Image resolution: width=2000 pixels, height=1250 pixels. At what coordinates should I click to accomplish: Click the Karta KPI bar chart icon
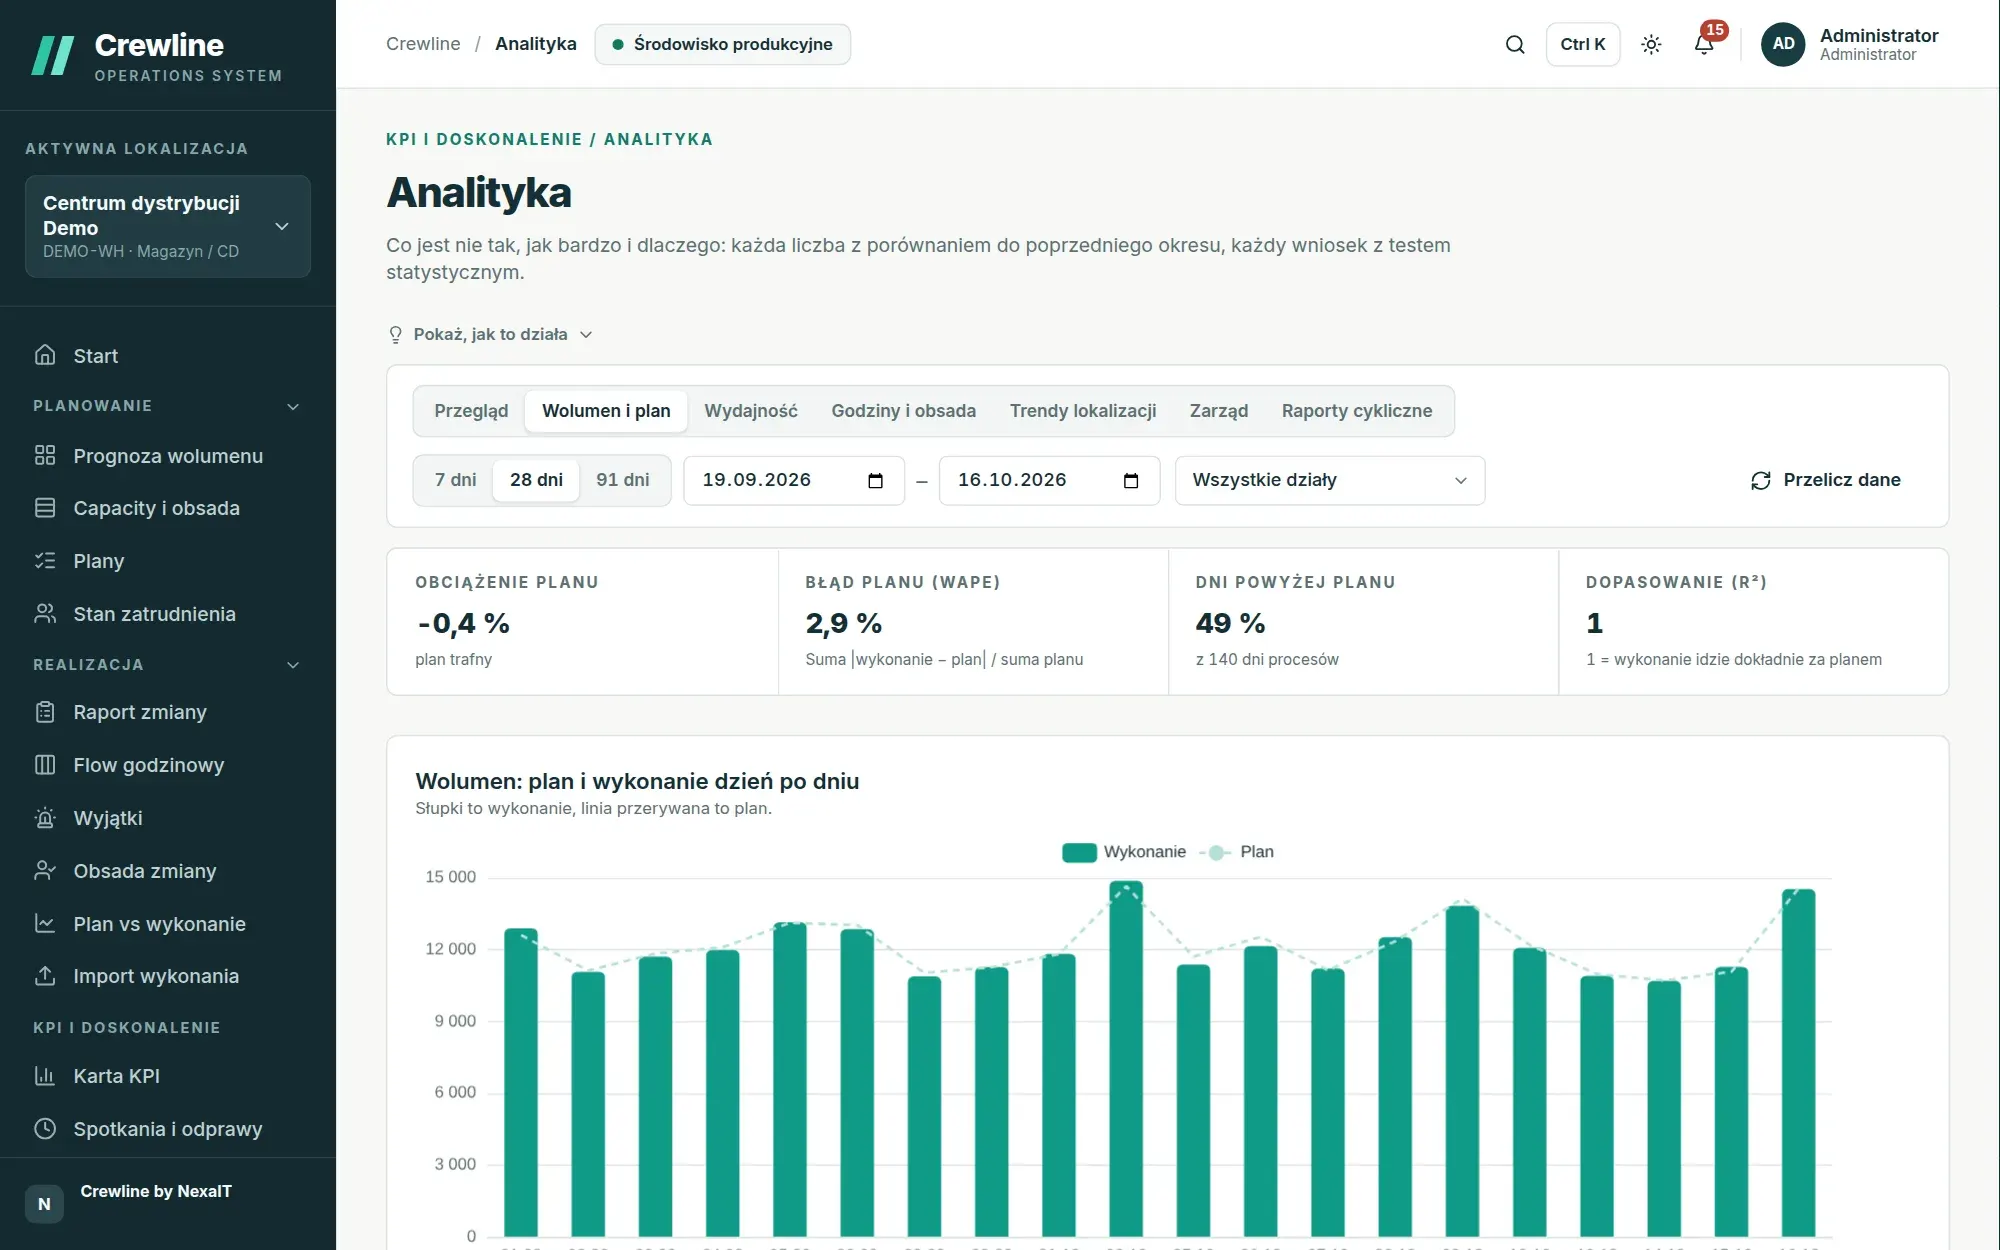[x=45, y=1076]
